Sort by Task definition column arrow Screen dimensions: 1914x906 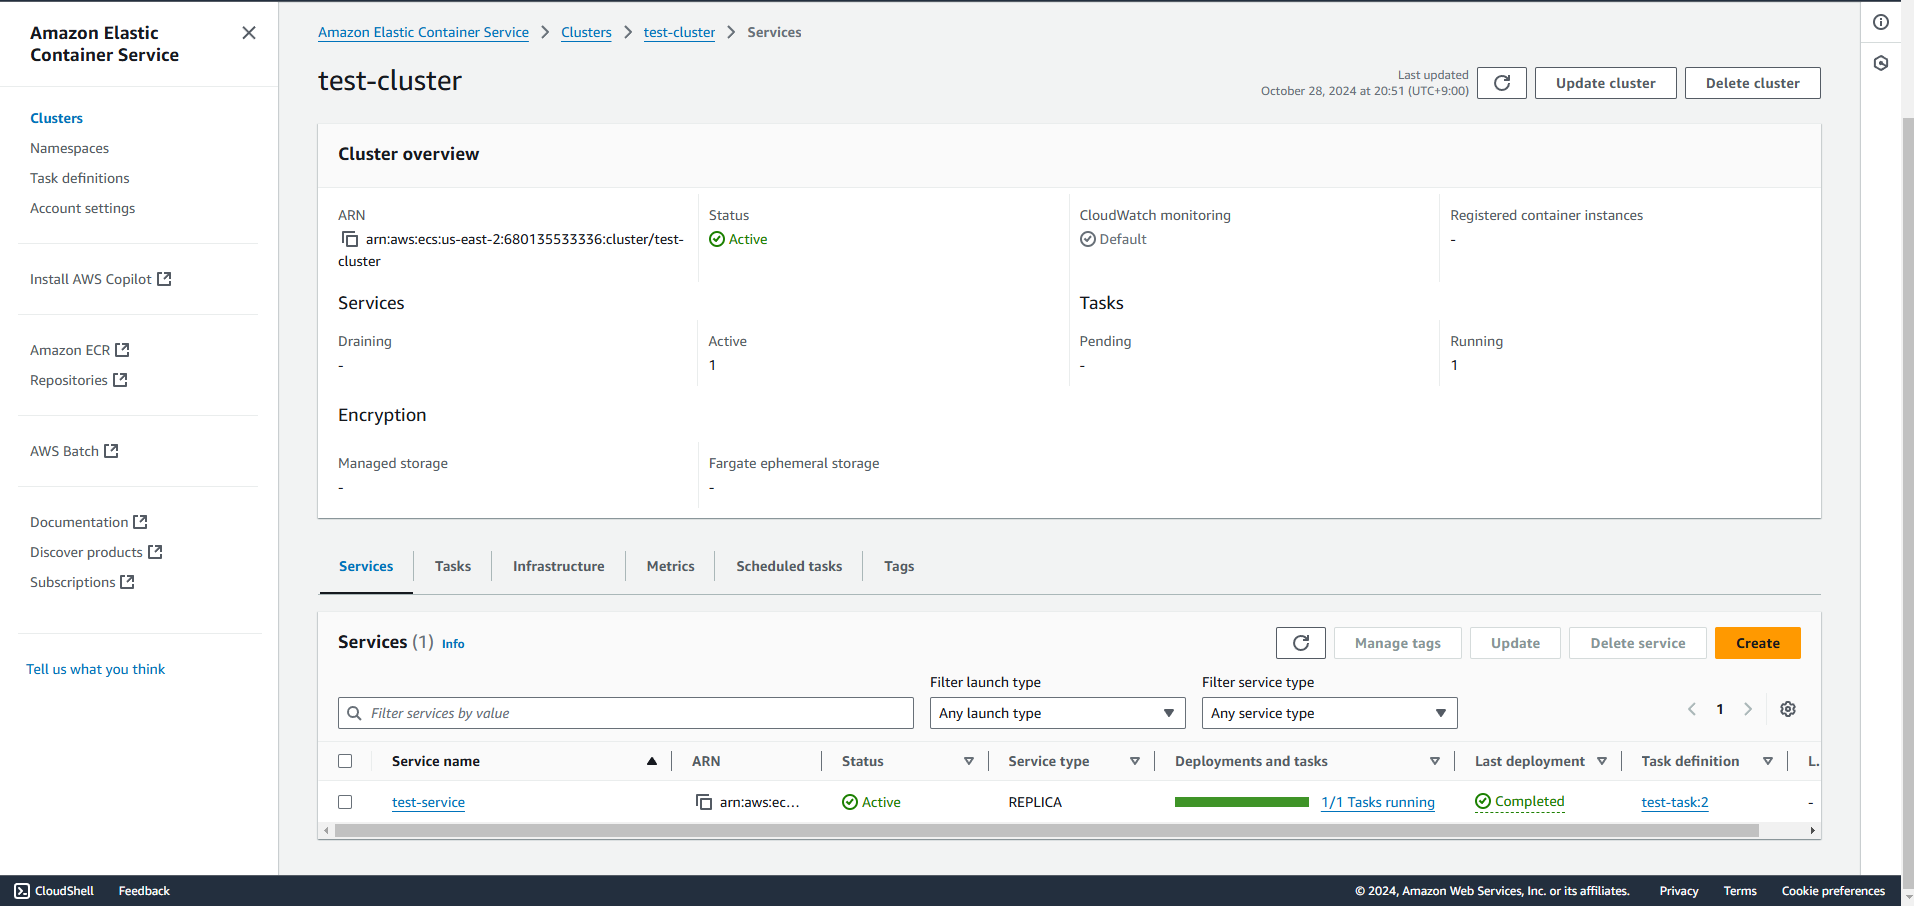1768,761
